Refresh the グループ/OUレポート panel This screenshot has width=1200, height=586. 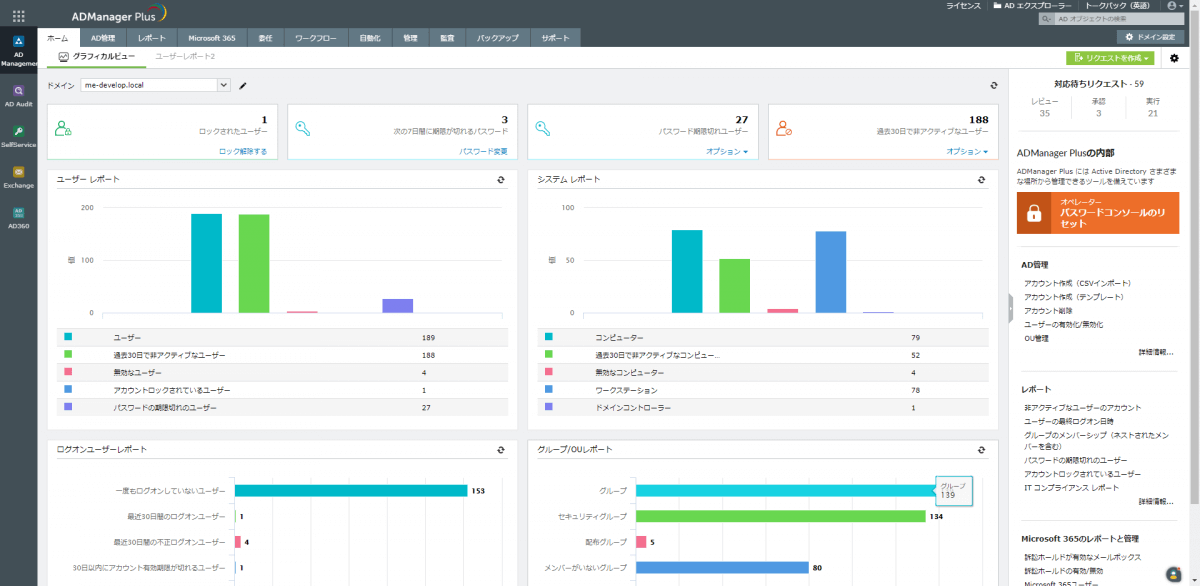pyautogui.click(x=981, y=451)
